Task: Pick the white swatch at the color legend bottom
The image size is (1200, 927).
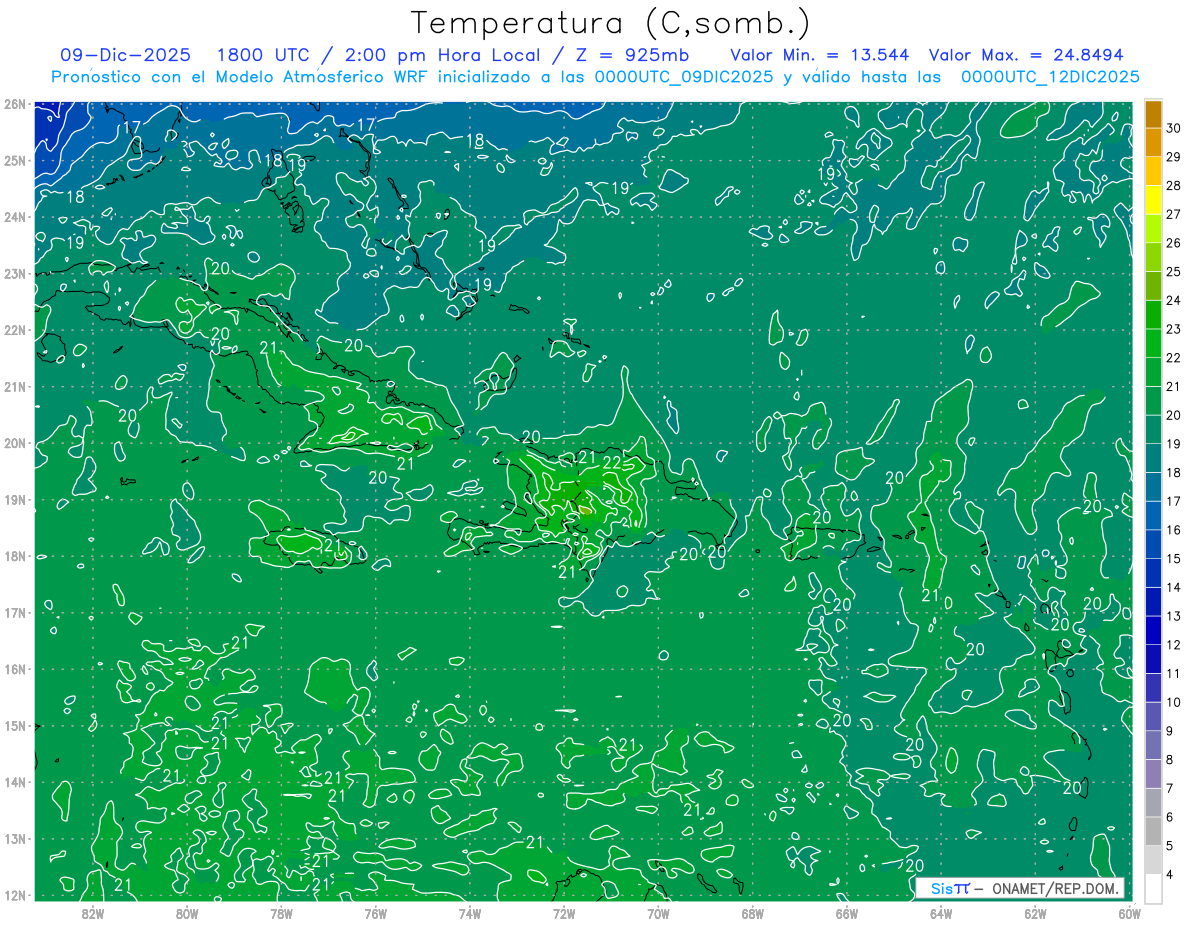Action: pyautogui.click(x=1154, y=888)
